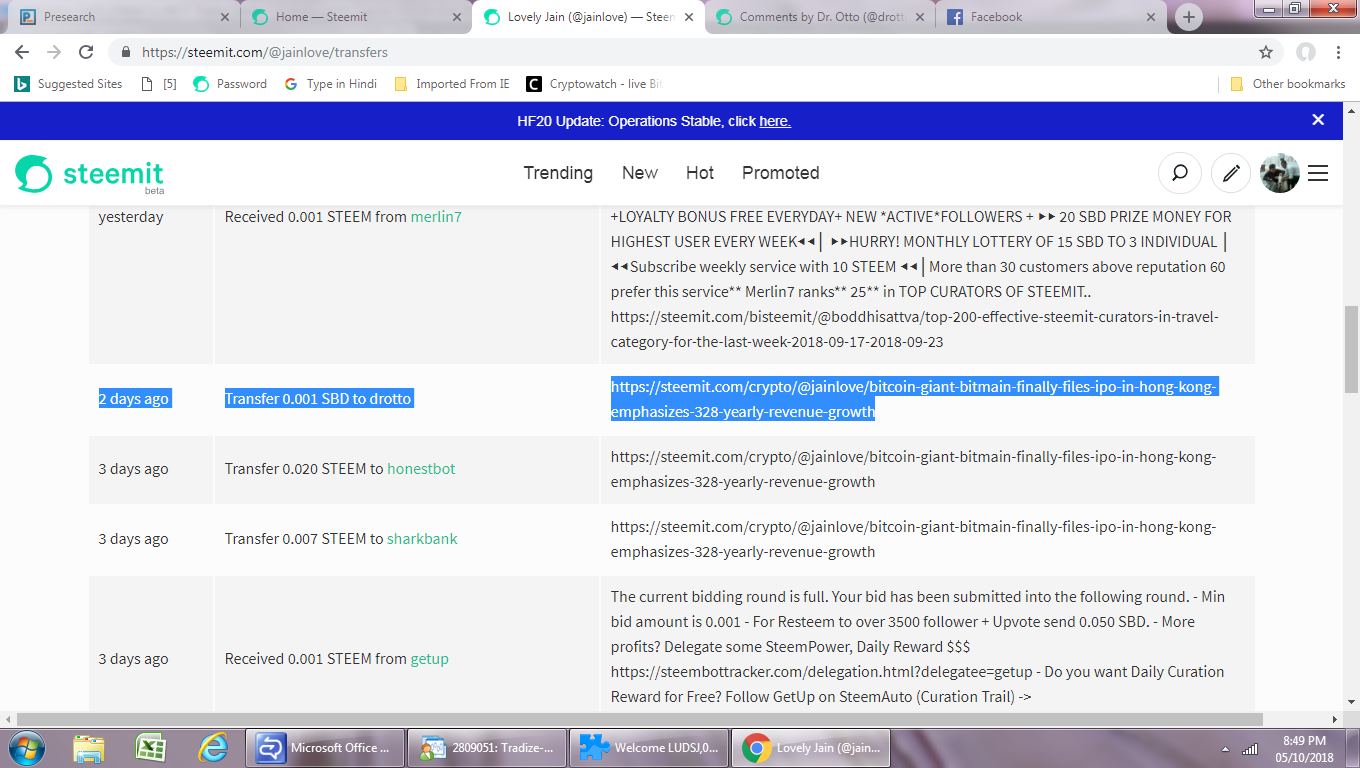1360x768 pixels.
Task: Close the Home — Steemit tab
Action: coord(457,17)
